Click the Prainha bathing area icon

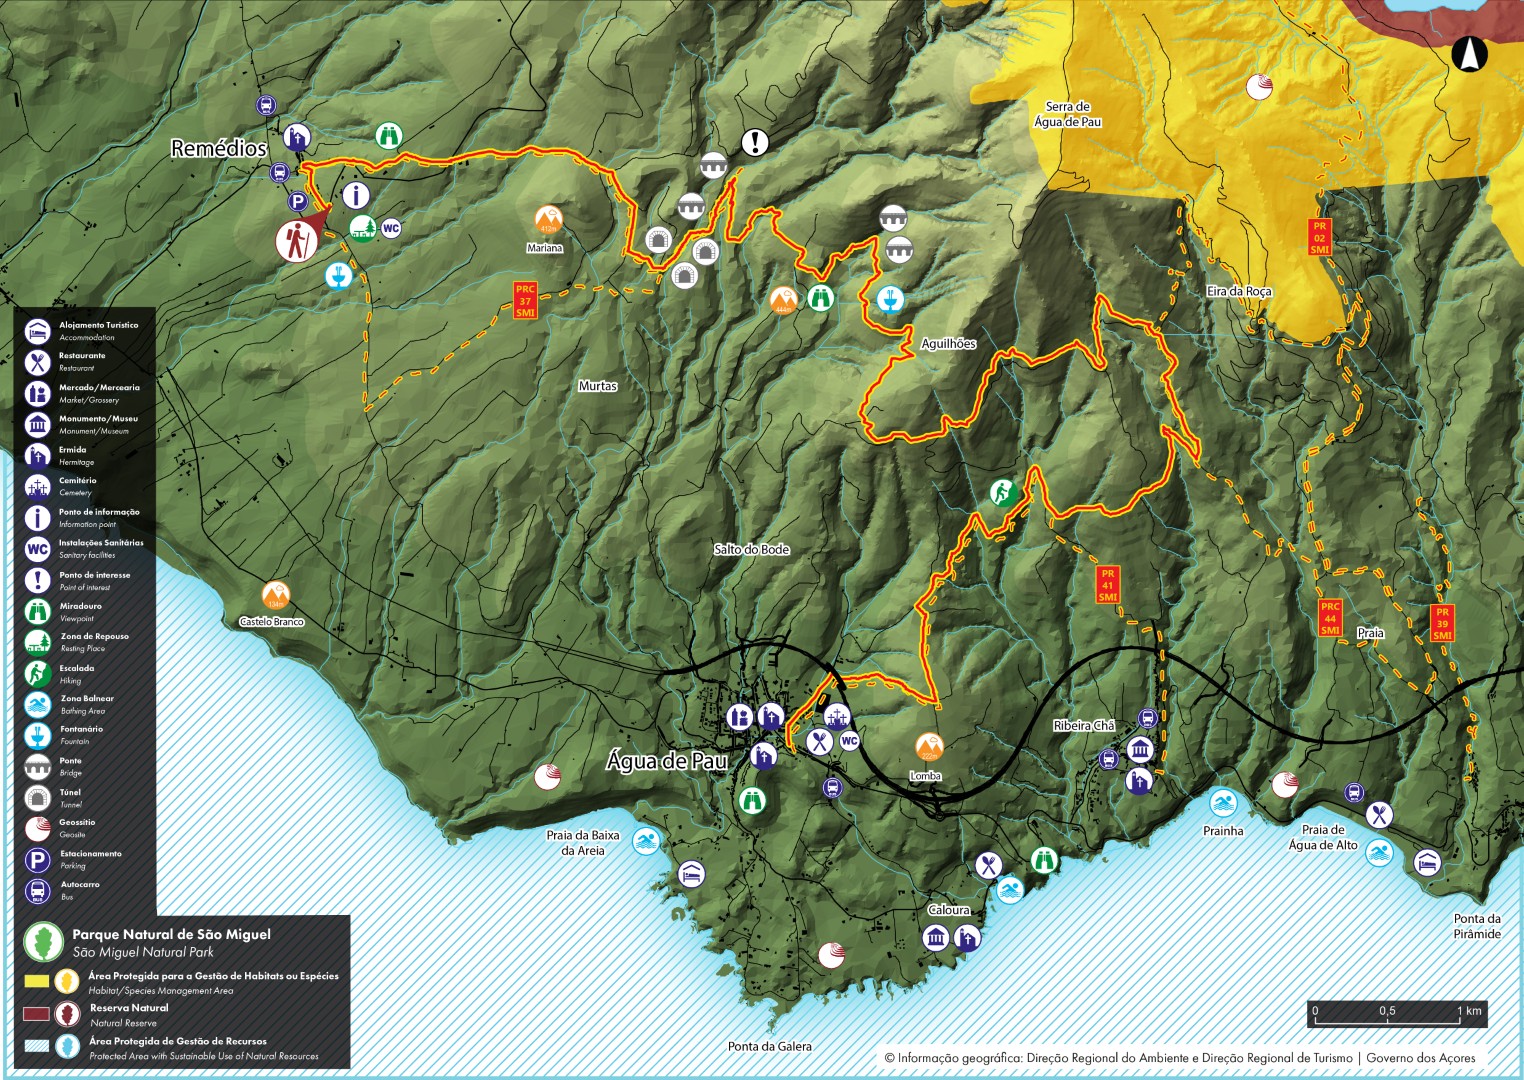tap(1223, 803)
